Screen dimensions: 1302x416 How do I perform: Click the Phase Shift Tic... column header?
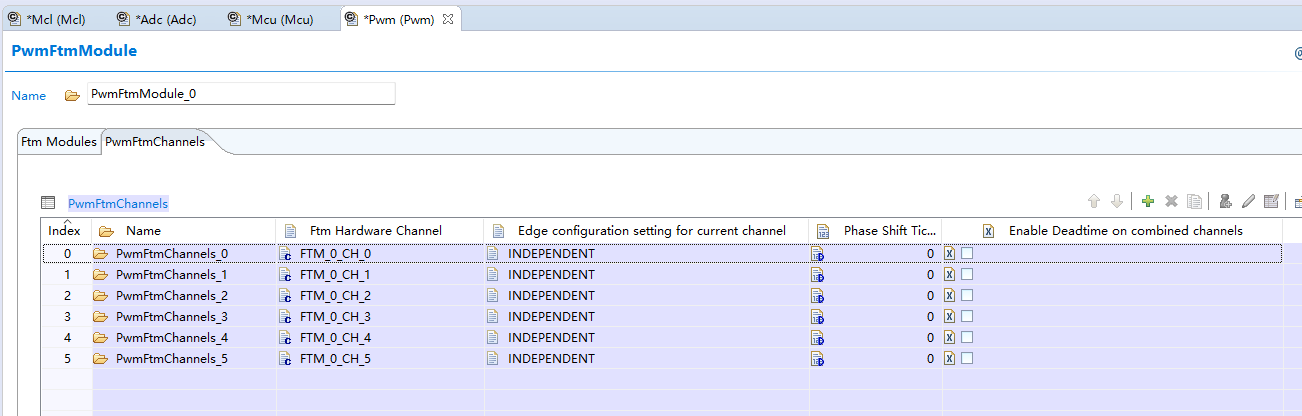point(875,231)
